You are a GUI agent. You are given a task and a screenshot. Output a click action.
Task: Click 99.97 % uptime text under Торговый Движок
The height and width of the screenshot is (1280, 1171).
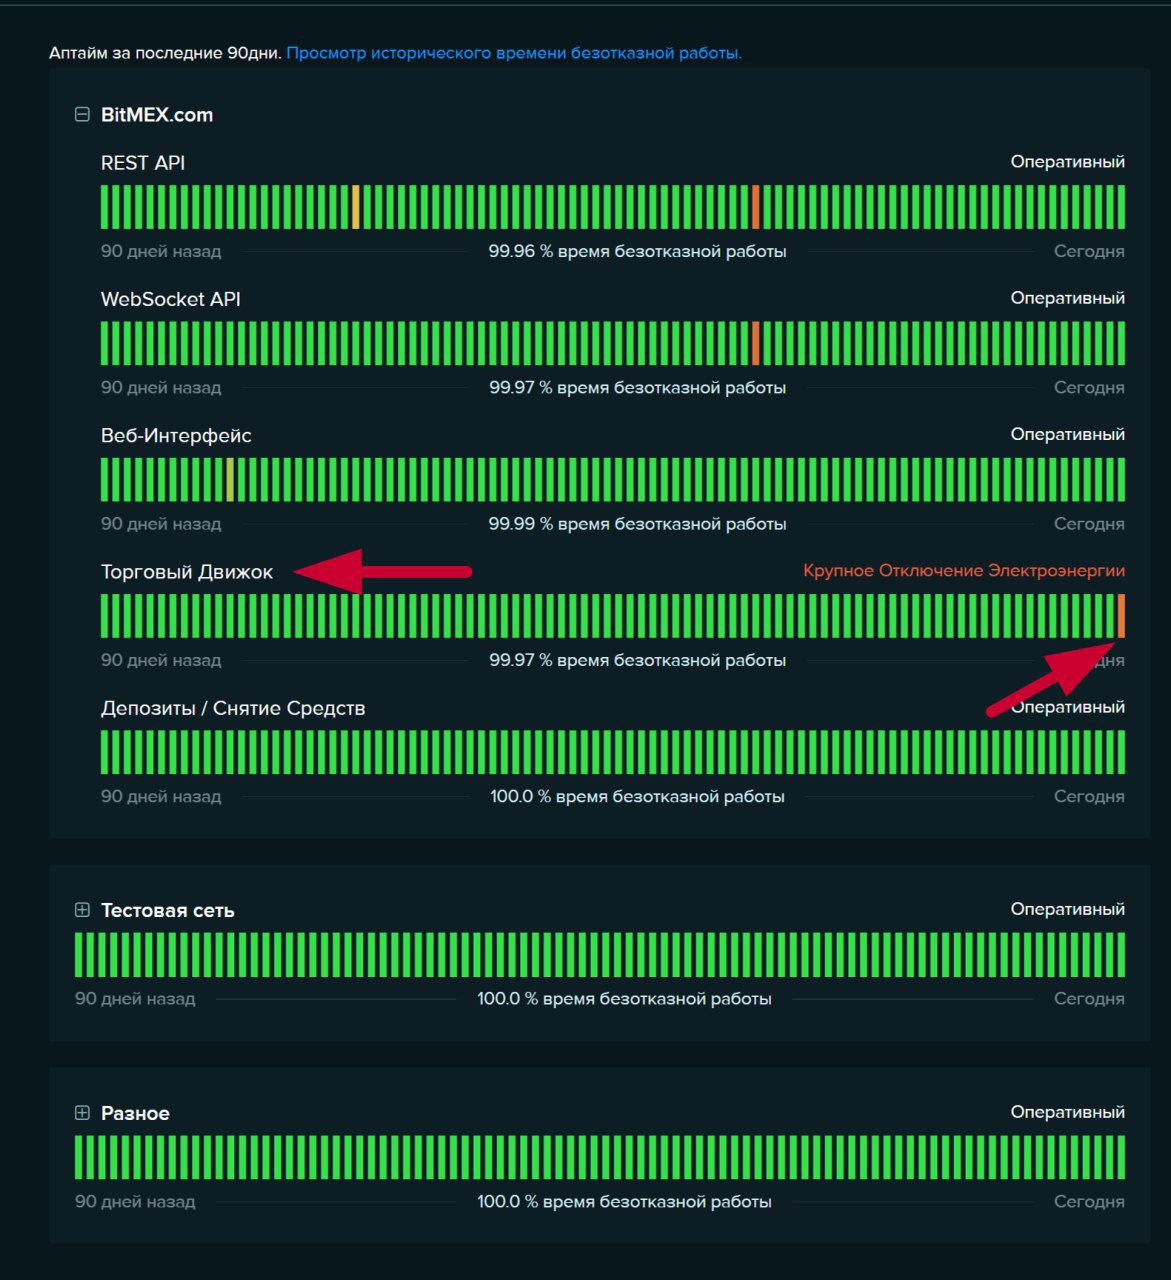pos(637,660)
